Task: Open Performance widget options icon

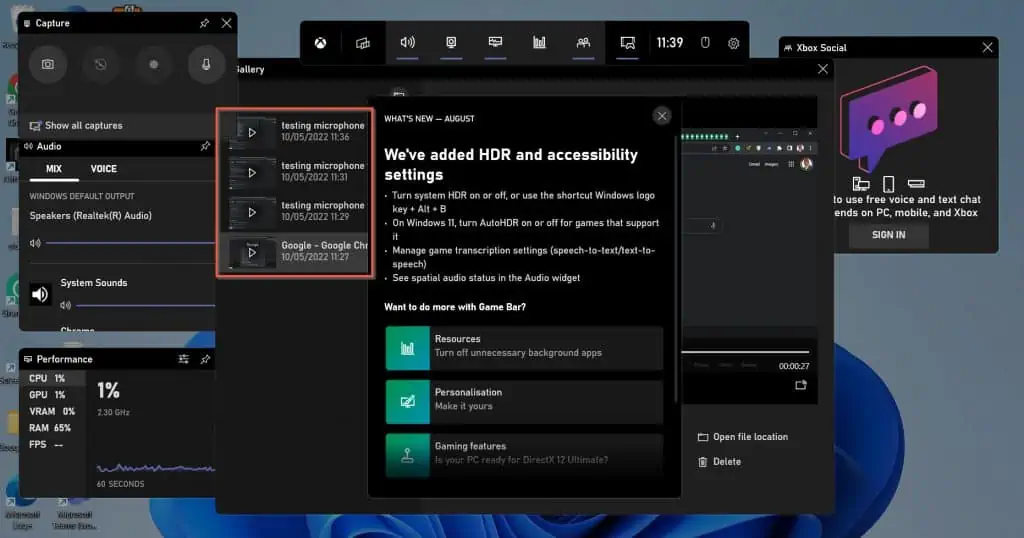Action: (x=183, y=359)
